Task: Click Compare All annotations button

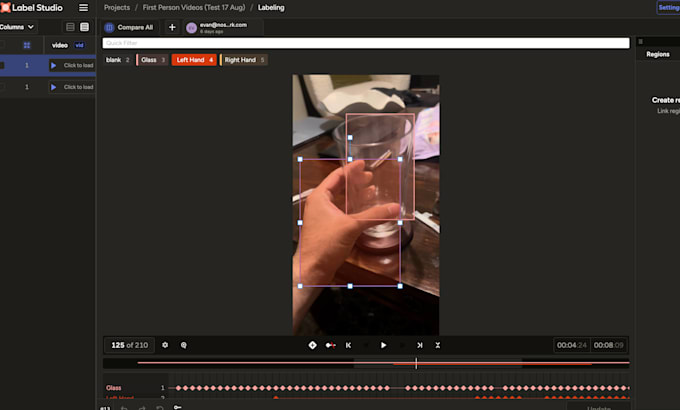Action: coord(129,27)
